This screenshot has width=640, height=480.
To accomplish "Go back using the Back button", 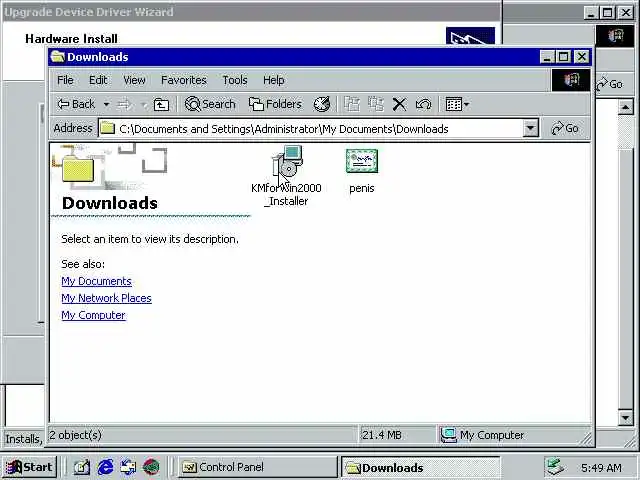I will tap(76, 104).
